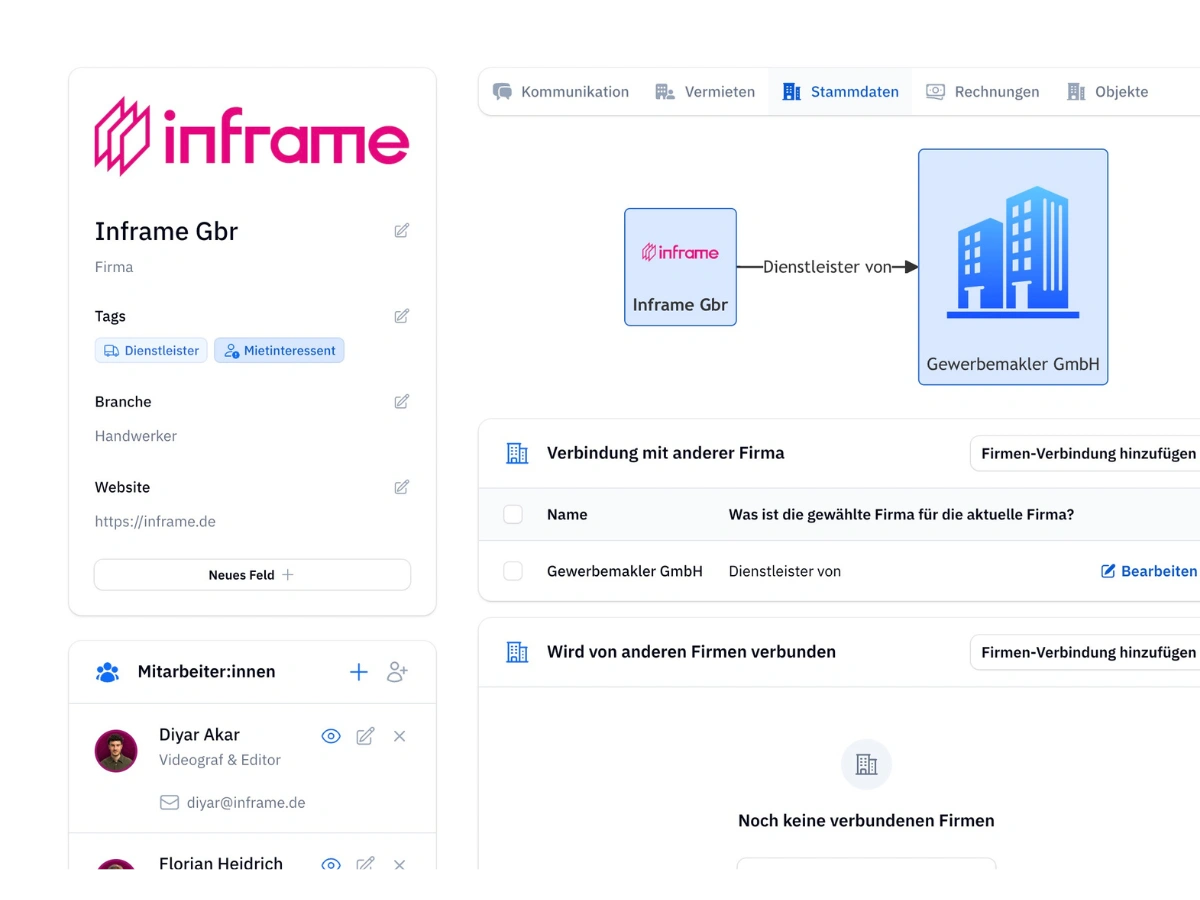
Task: View Diyar Akar's profile with eye icon
Action: [x=331, y=736]
